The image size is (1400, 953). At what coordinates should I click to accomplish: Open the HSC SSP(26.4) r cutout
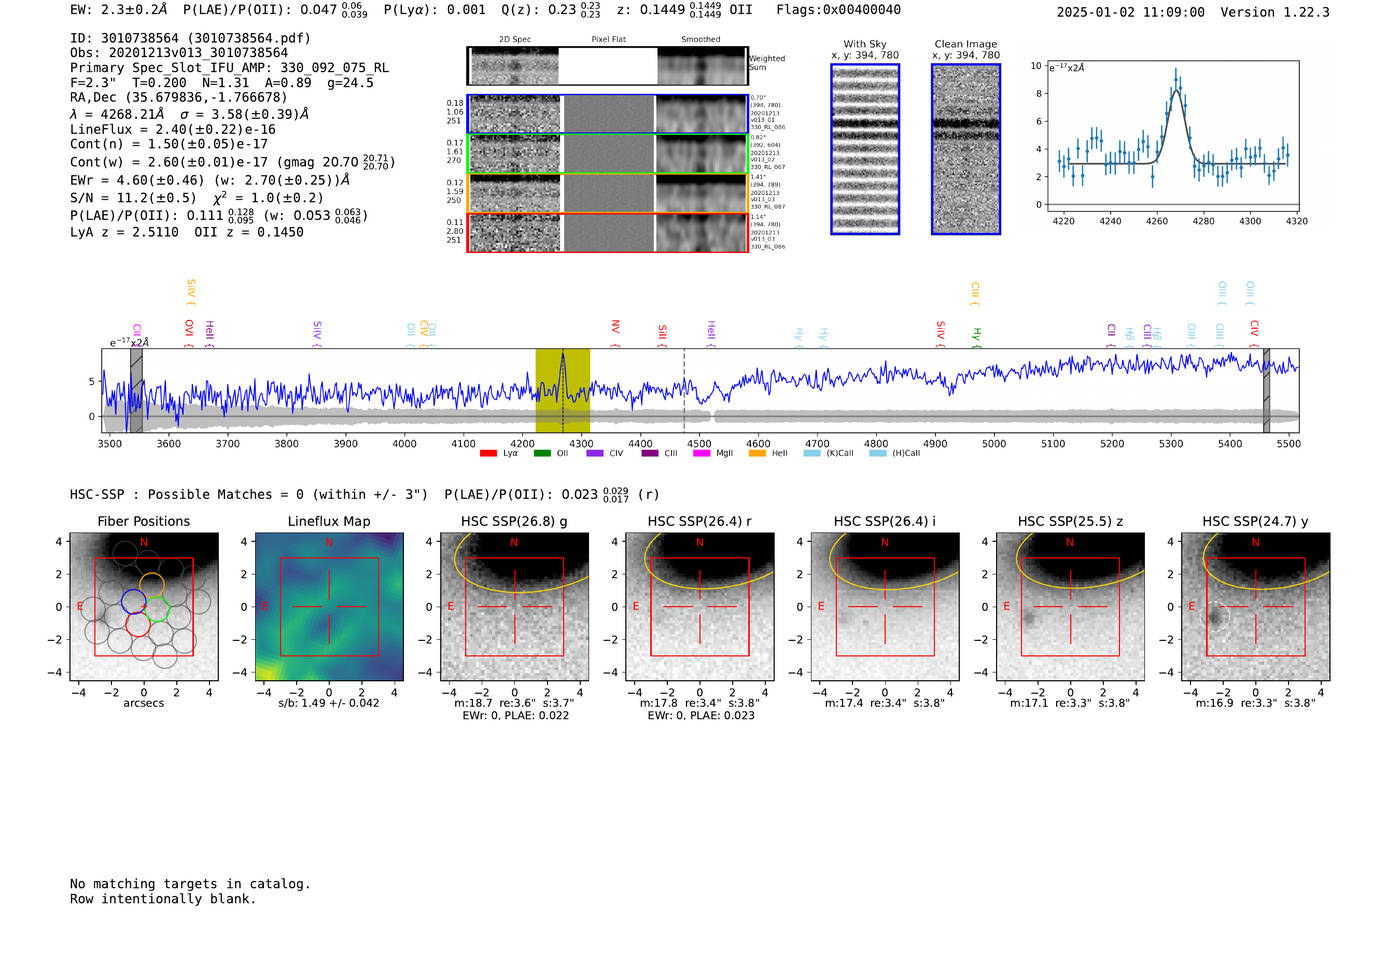coord(700,607)
